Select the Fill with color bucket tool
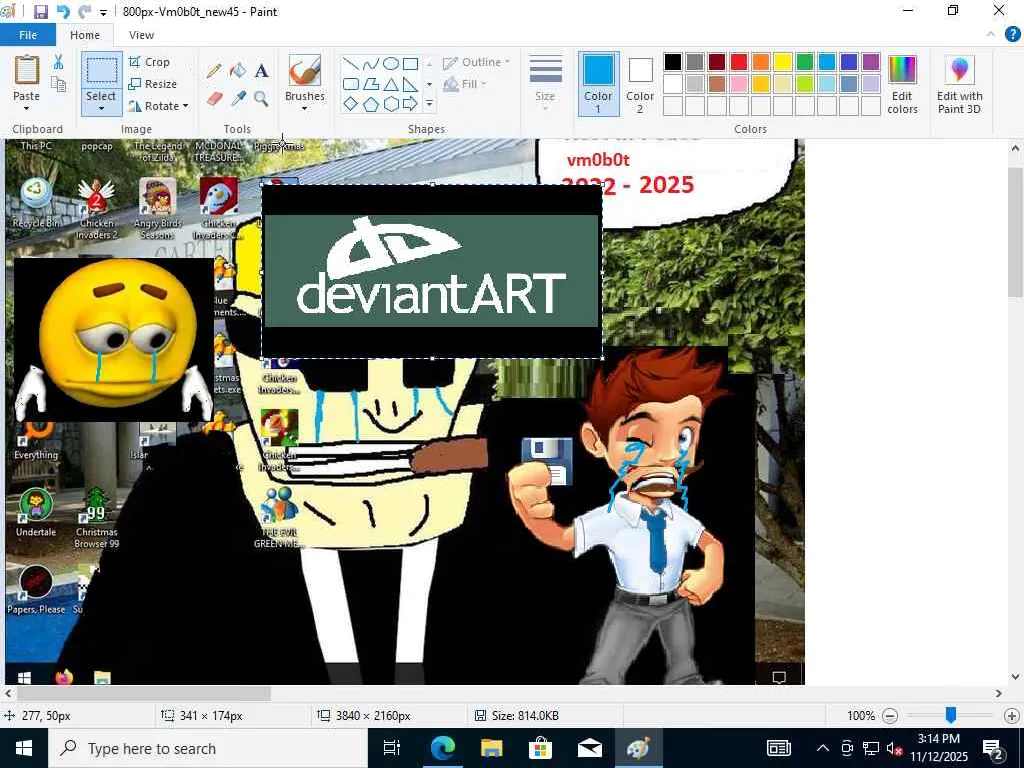Viewport: 1024px width, 768px height. (238, 70)
